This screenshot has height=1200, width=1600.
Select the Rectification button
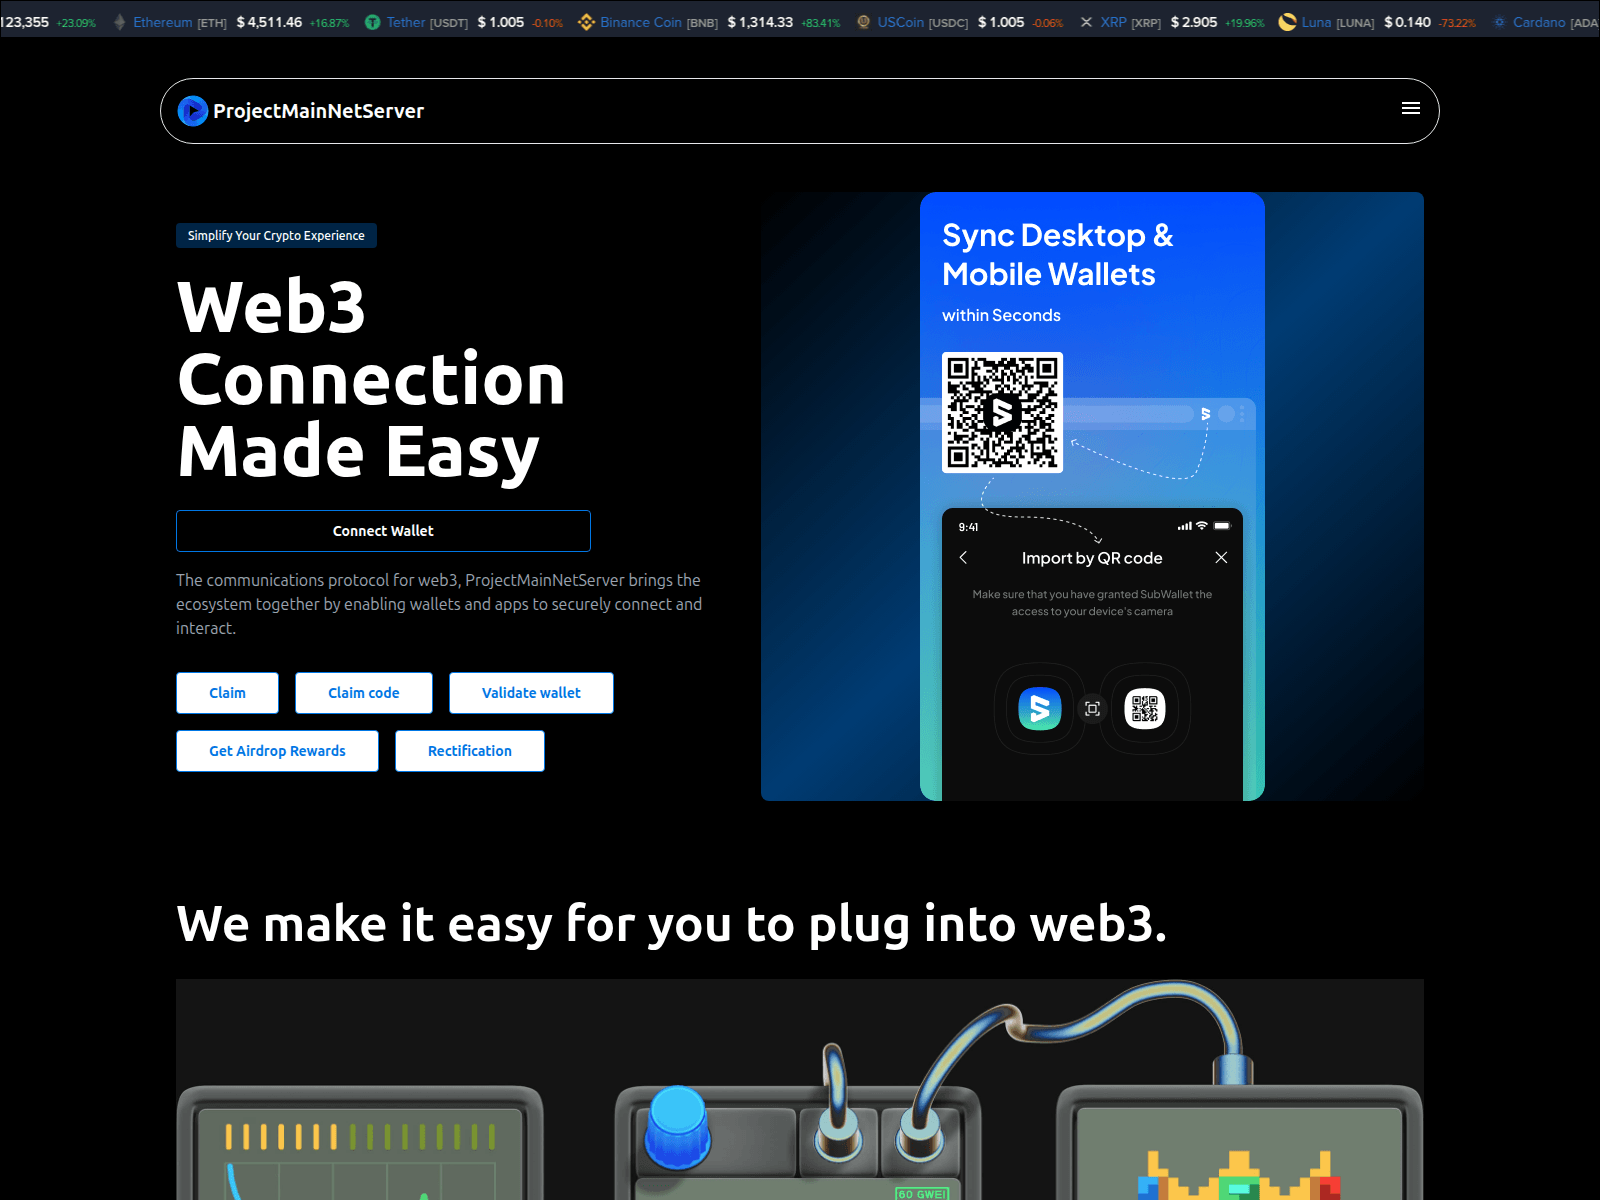[470, 751]
